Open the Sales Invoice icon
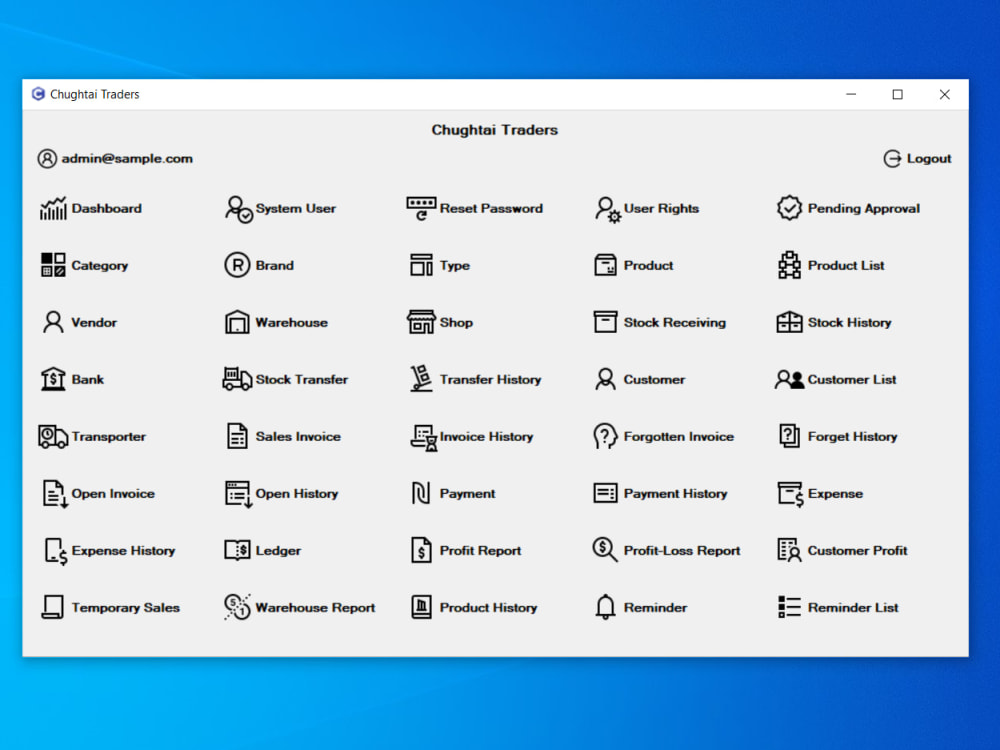1000x750 pixels. [236, 436]
